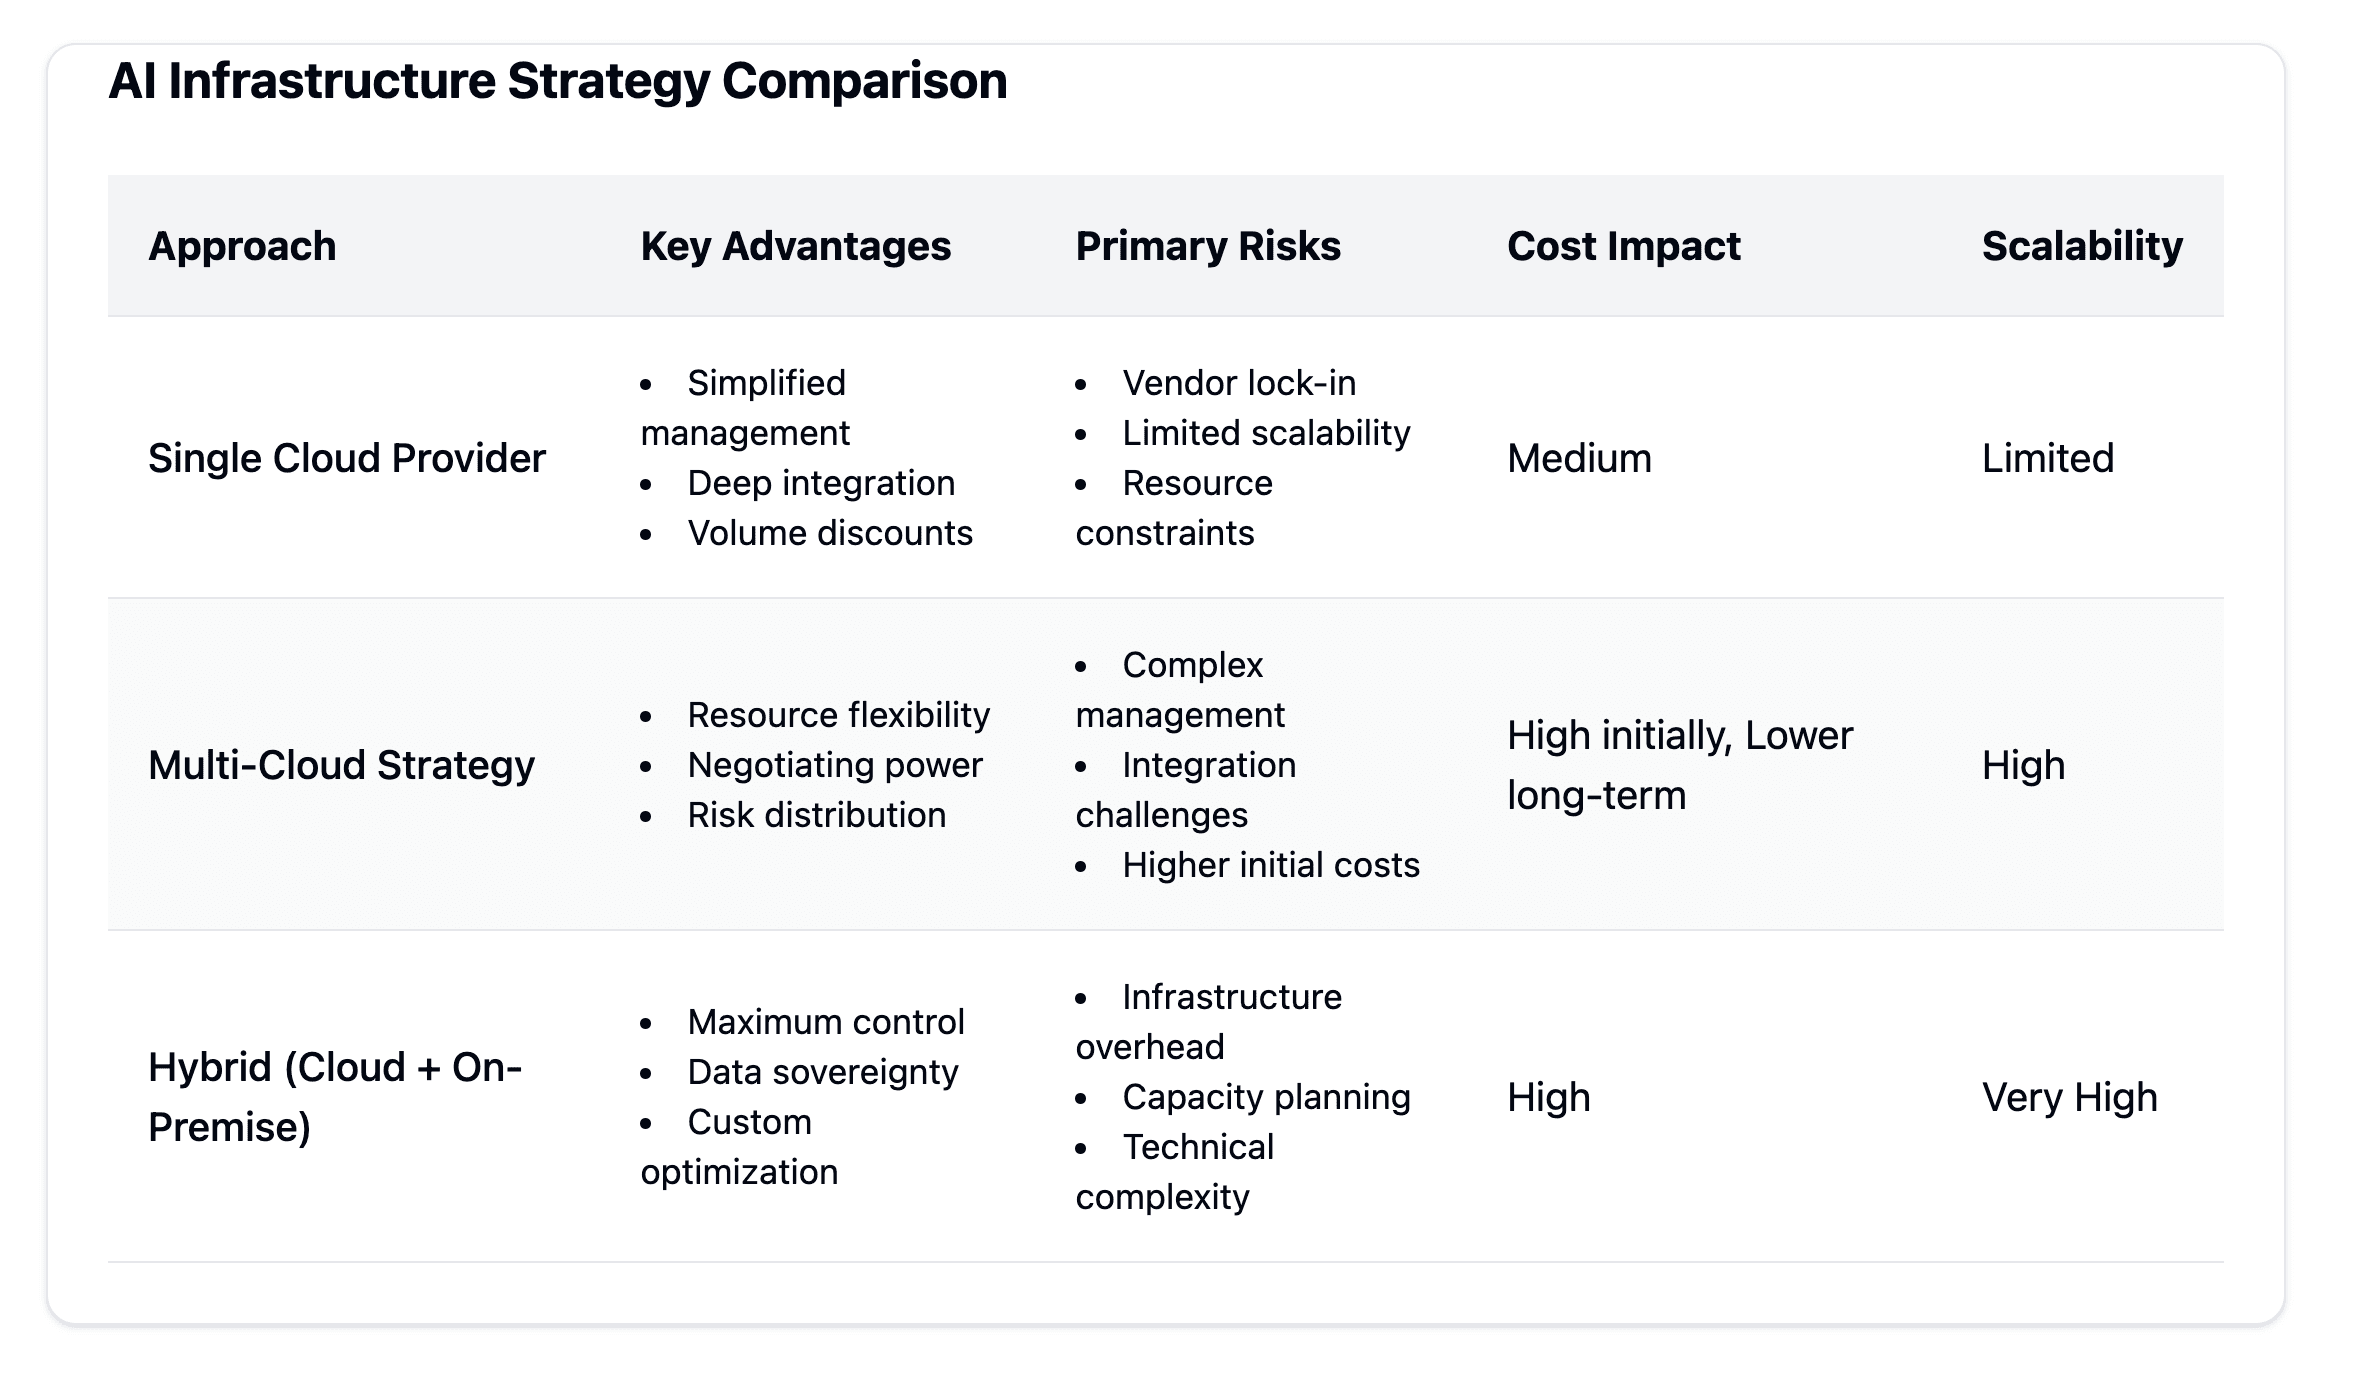Select the 'Data sovereignty' bullet item
The image size is (2354, 1378).
click(823, 1072)
